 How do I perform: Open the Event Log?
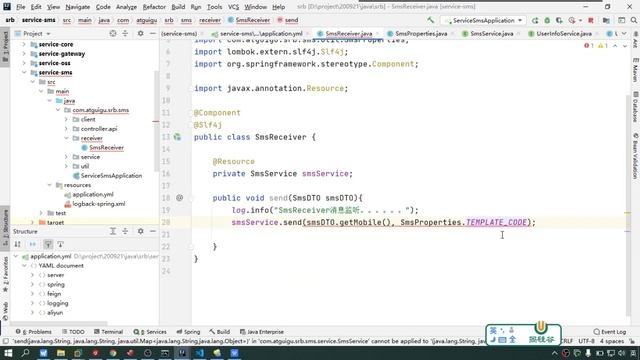pyautogui.click(x=610, y=332)
